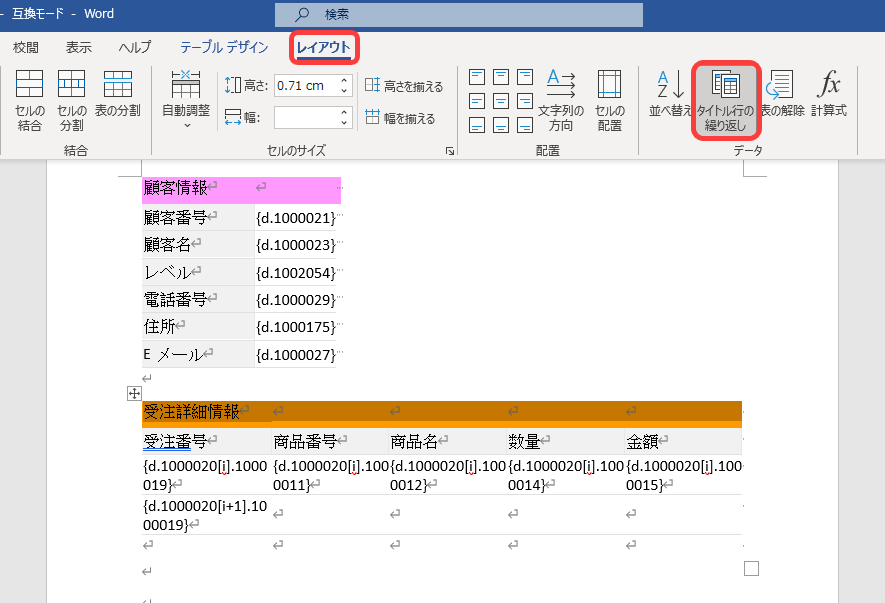Select top-left cell alignment option
Screen dimensions: 885x603
tap(477, 77)
